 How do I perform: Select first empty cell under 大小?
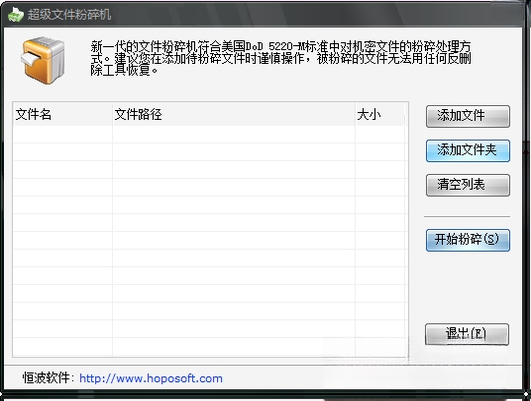click(x=380, y=134)
